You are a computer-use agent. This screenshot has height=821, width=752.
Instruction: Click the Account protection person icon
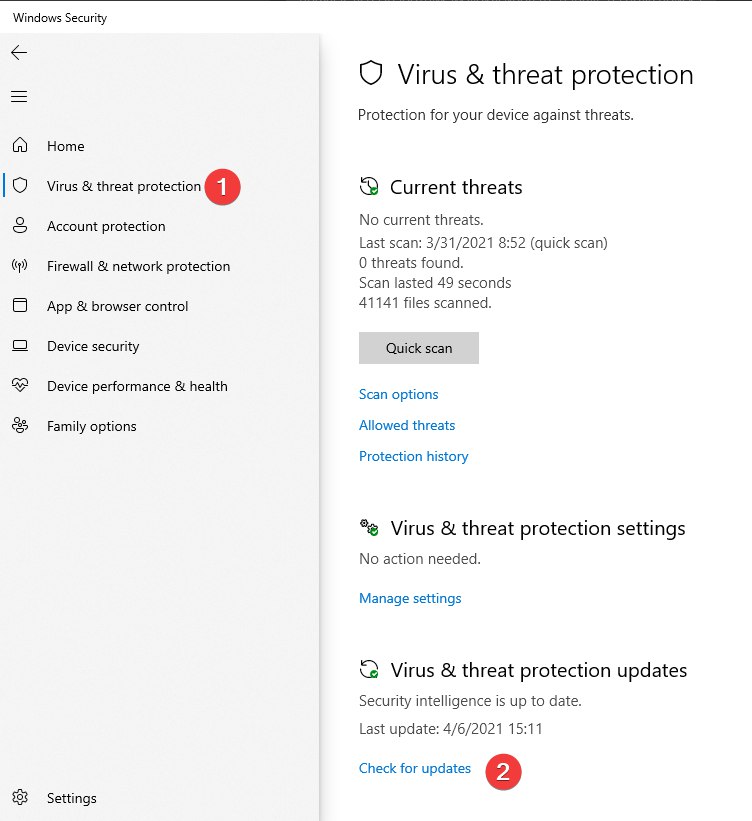[20, 225]
